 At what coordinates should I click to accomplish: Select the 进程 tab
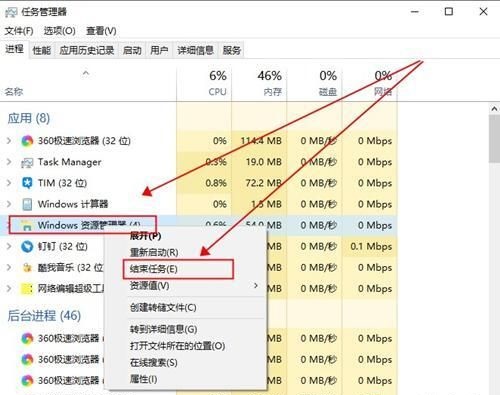(x=14, y=49)
